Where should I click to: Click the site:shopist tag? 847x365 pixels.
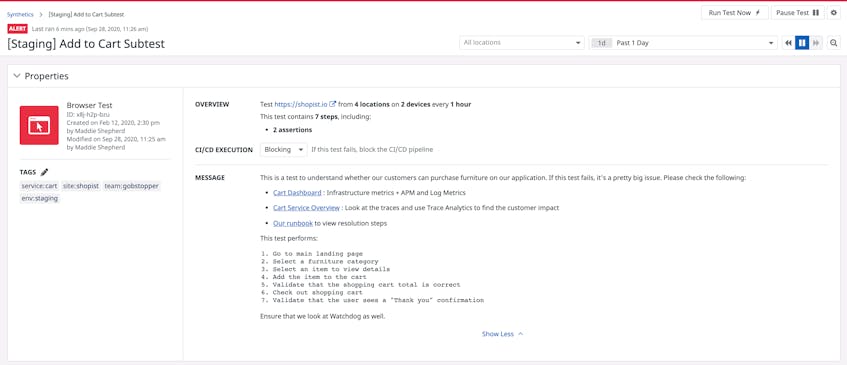pyautogui.click(x=81, y=186)
